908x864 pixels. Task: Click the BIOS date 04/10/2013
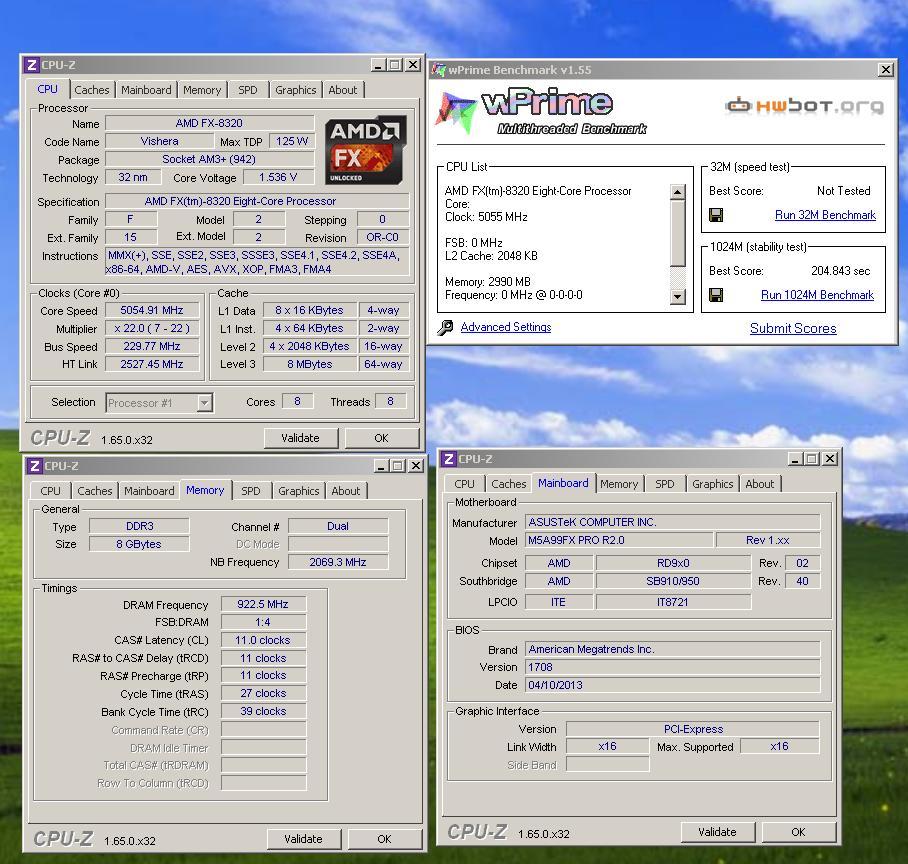click(672, 685)
